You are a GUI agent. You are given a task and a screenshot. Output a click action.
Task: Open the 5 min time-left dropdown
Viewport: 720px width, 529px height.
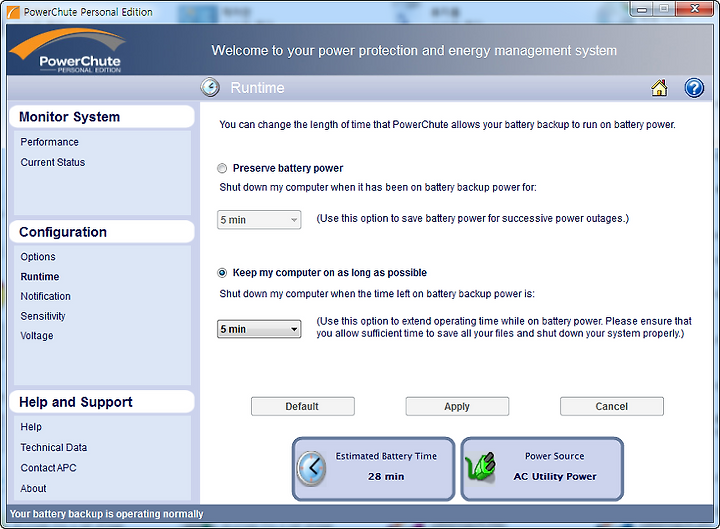pyautogui.click(x=259, y=329)
